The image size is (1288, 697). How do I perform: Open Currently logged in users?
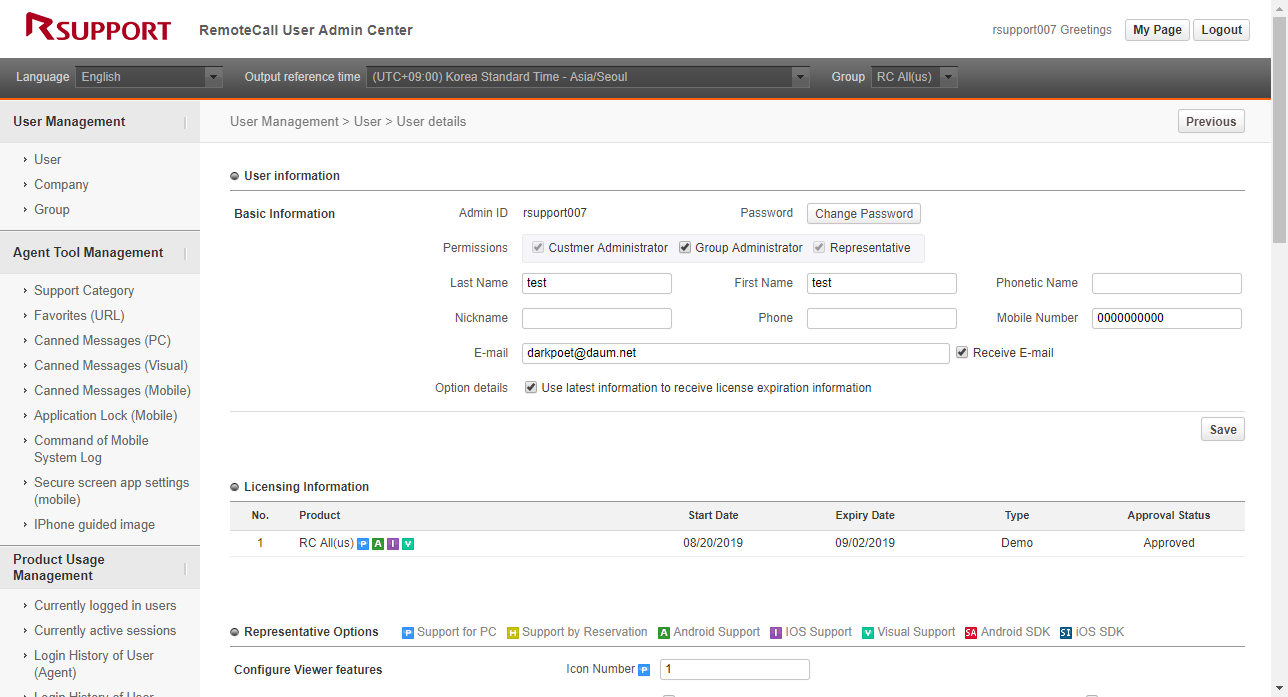[105, 606]
